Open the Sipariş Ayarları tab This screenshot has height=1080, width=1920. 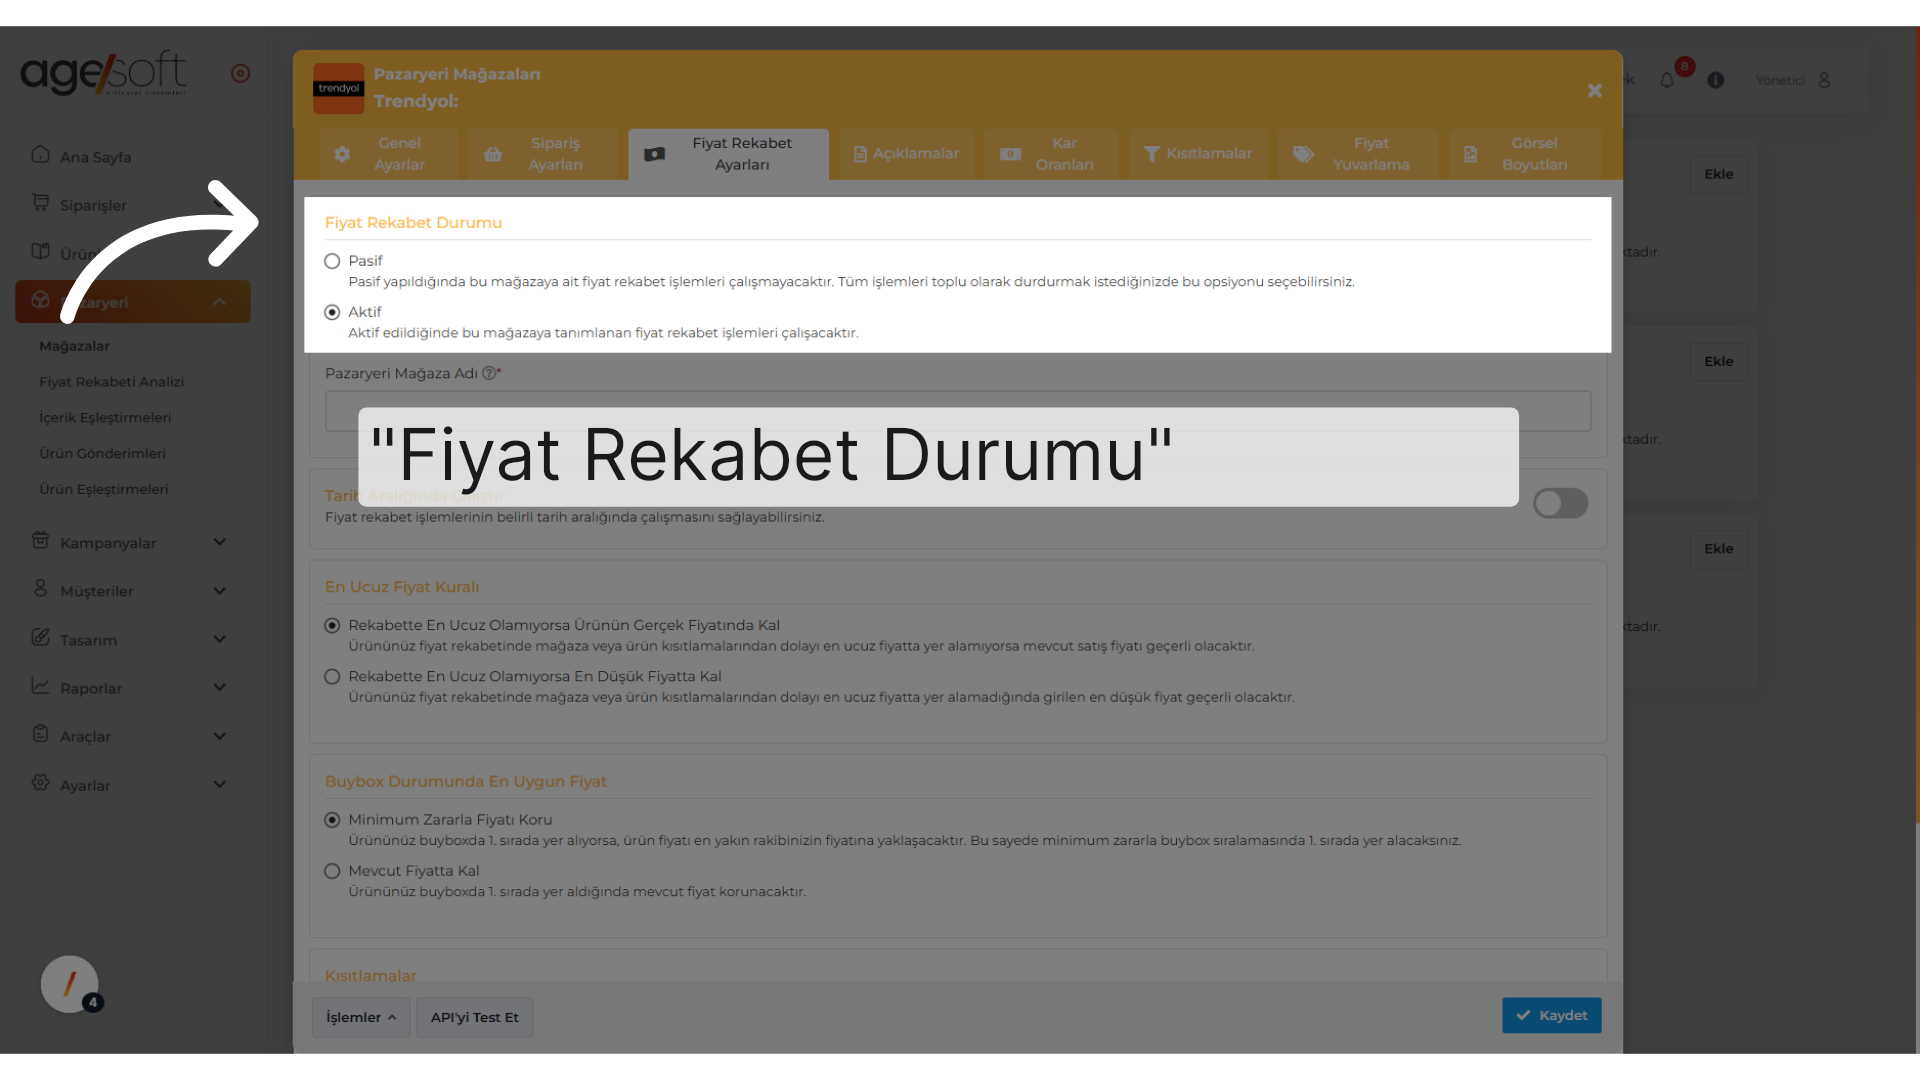[x=544, y=154]
